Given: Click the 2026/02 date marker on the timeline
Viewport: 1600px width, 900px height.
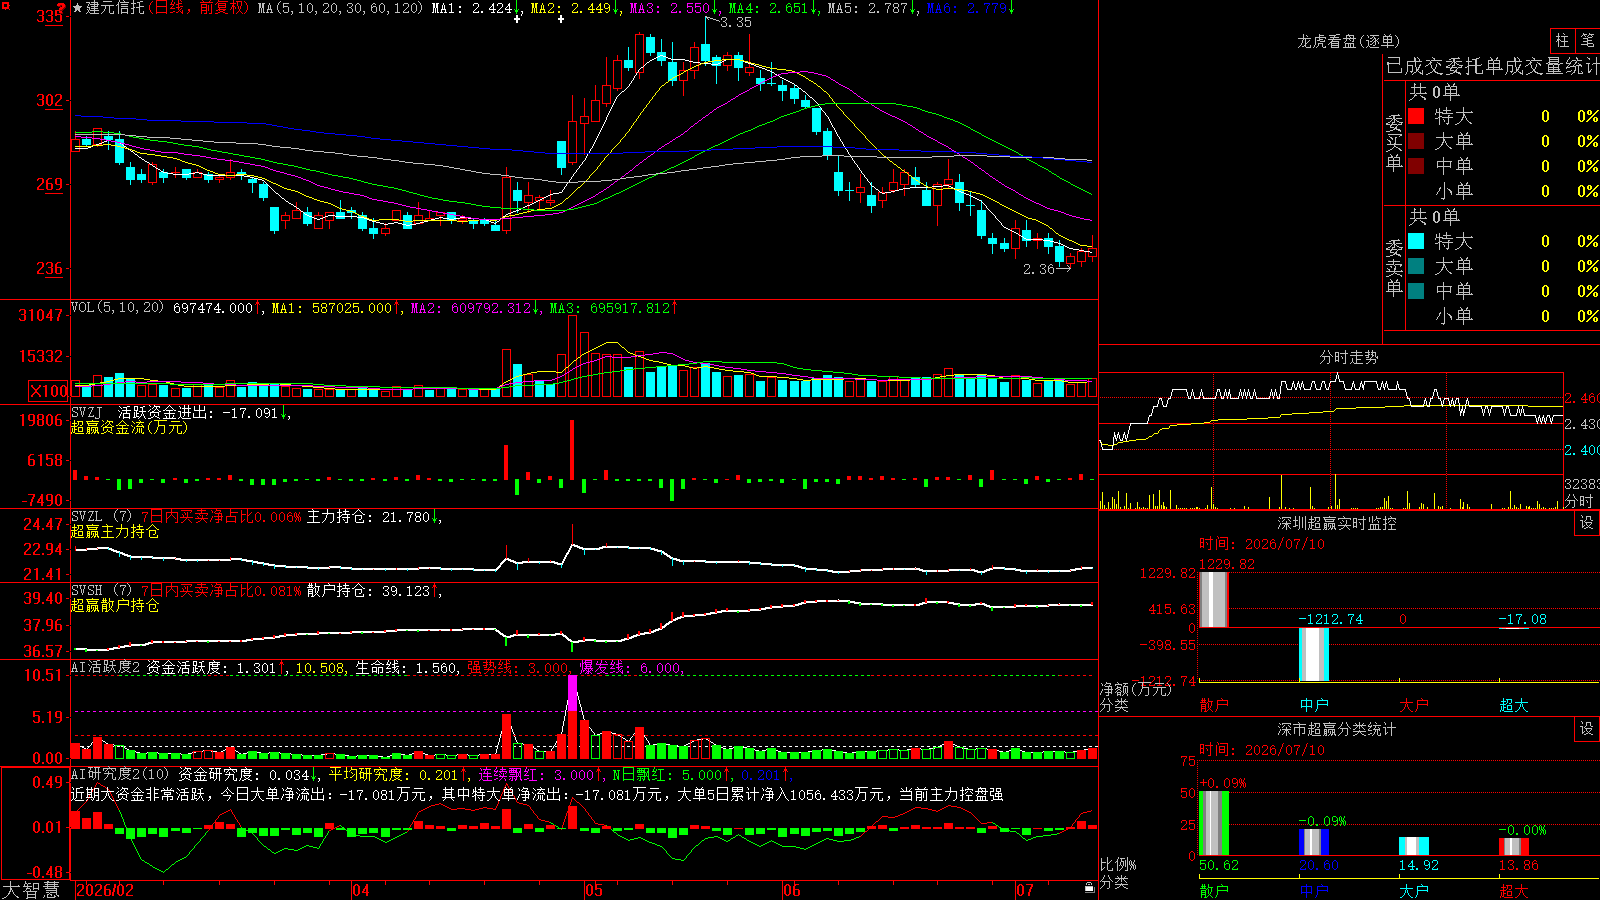Looking at the screenshot, I should (105, 890).
